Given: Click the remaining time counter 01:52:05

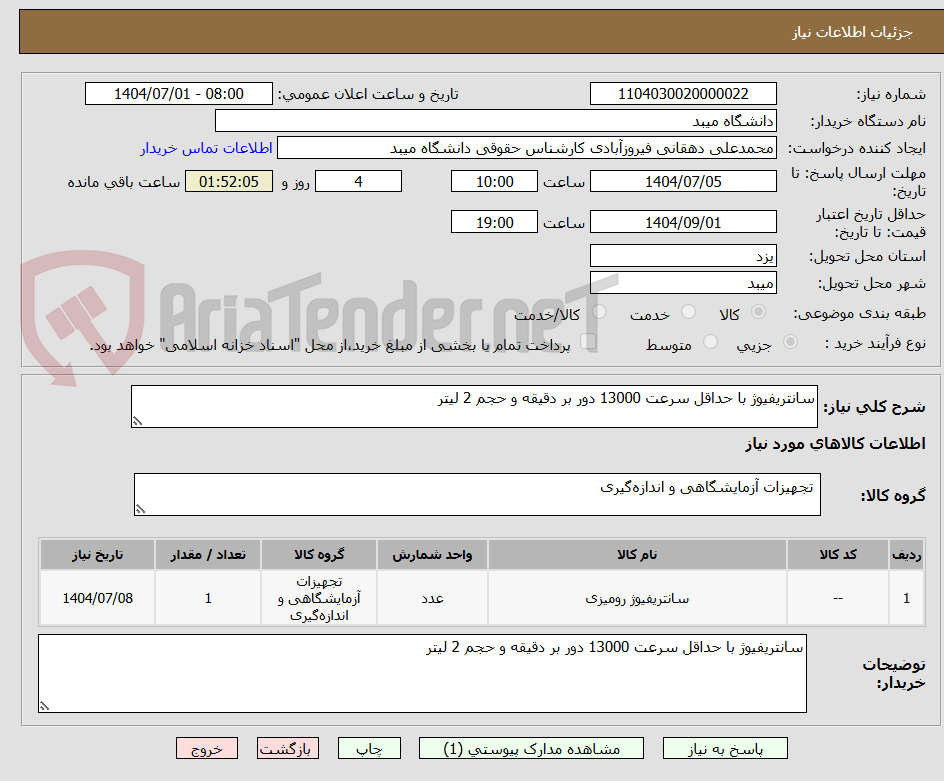Looking at the screenshot, I should [228, 182].
